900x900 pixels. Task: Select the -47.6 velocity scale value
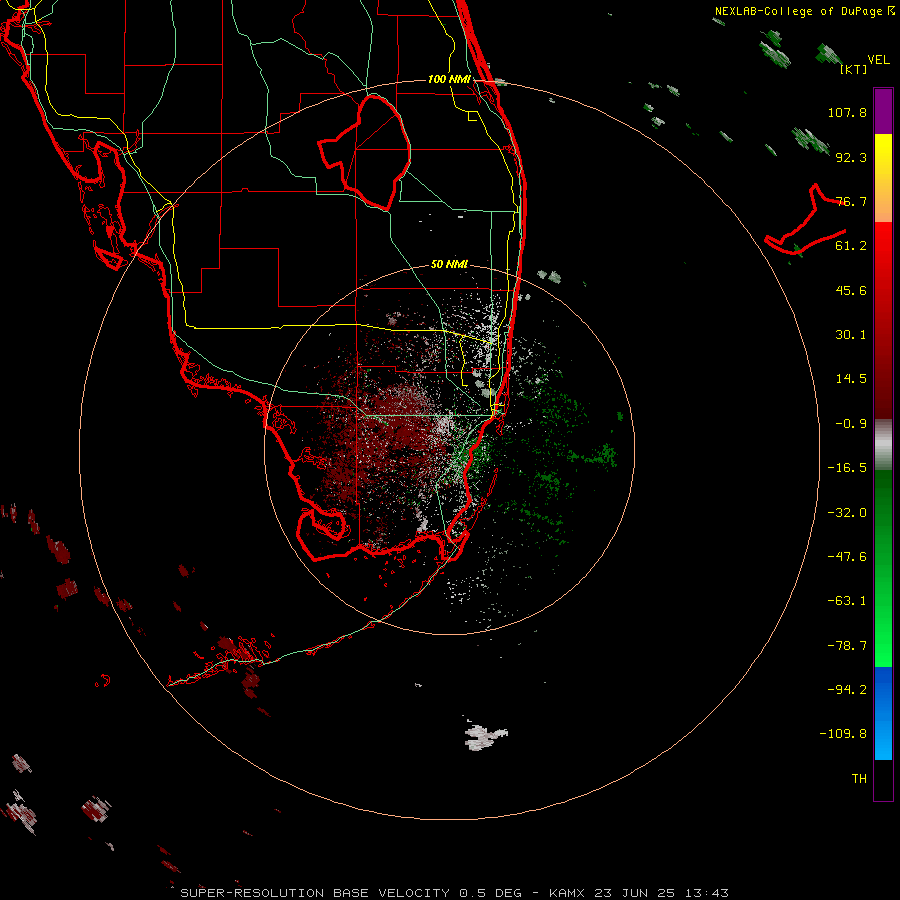click(x=847, y=557)
